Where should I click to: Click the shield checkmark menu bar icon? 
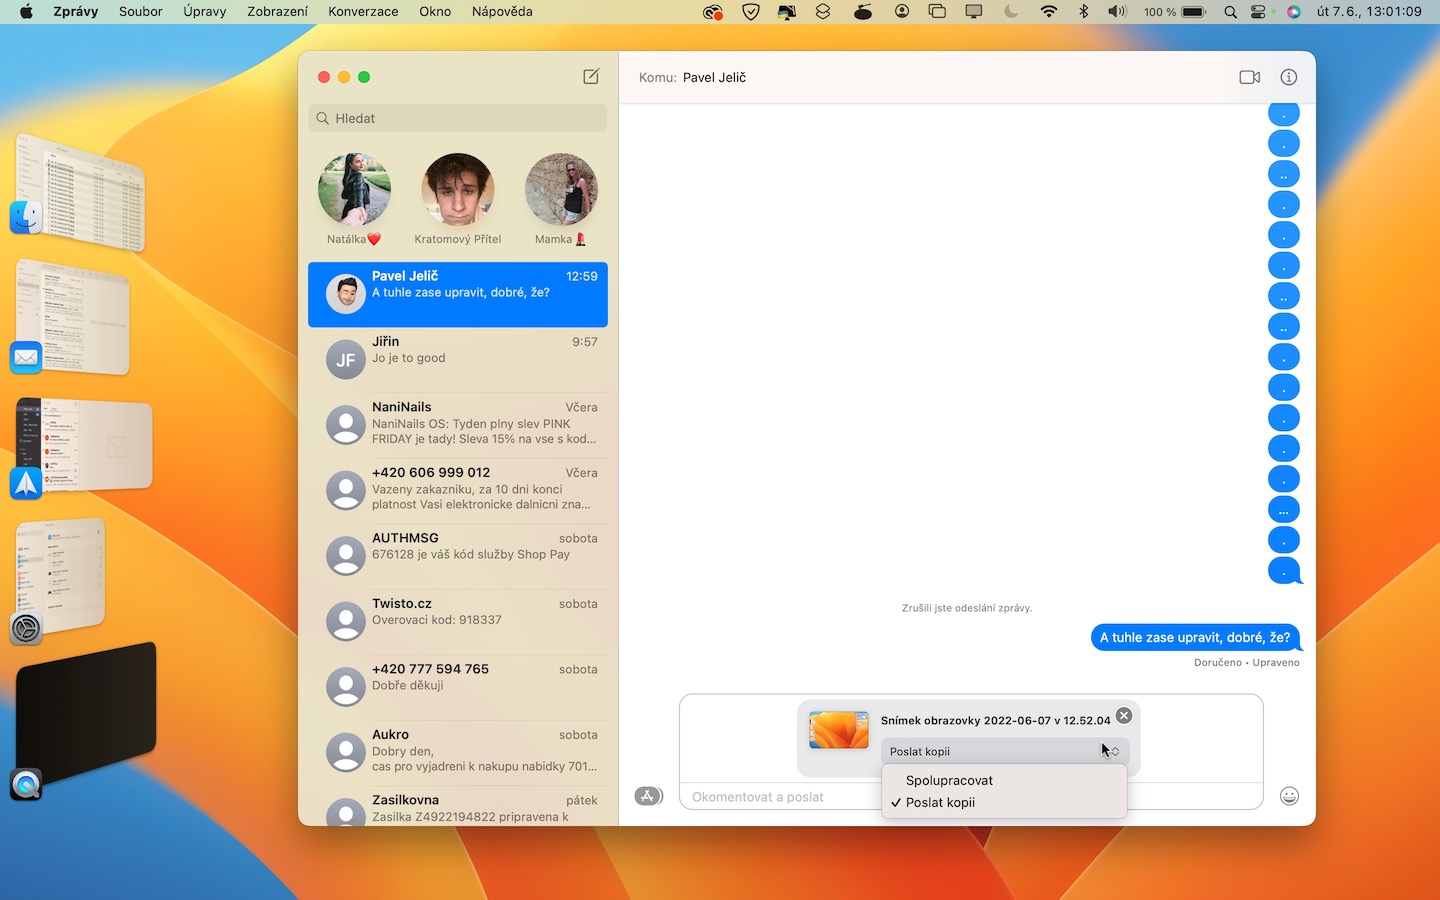point(751,12)
